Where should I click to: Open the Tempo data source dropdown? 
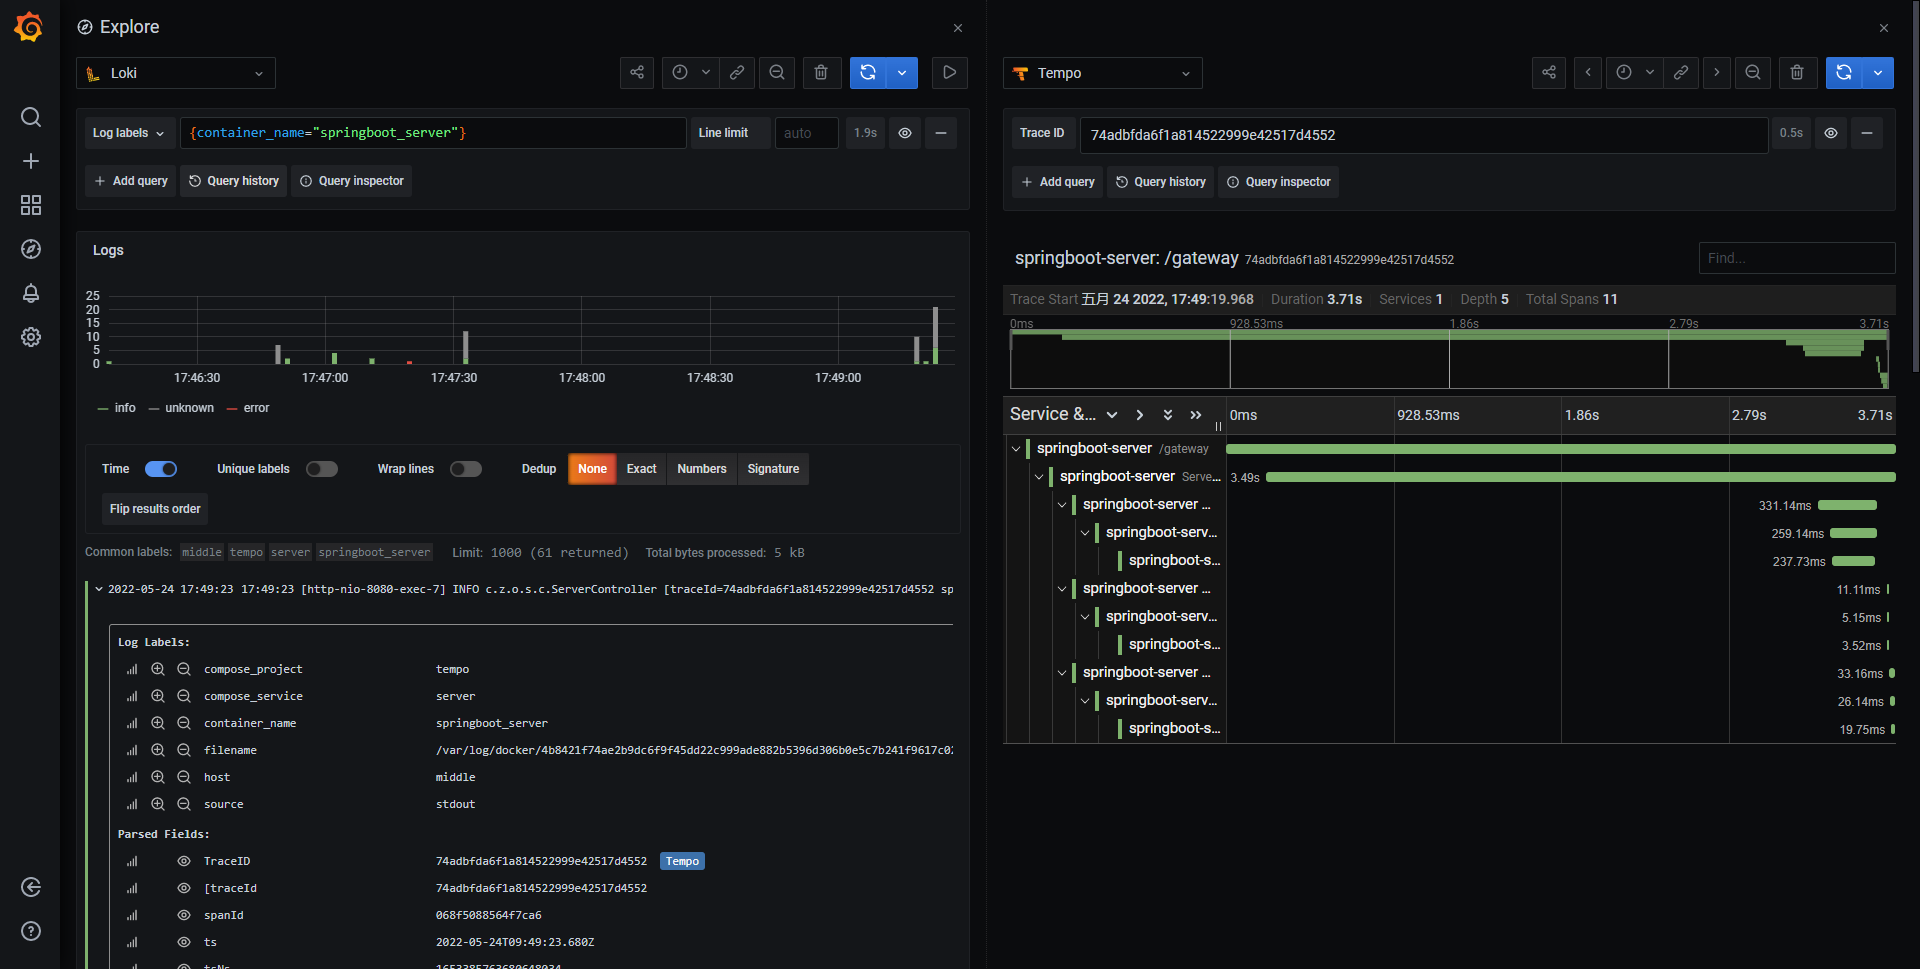click(1102, 73)
